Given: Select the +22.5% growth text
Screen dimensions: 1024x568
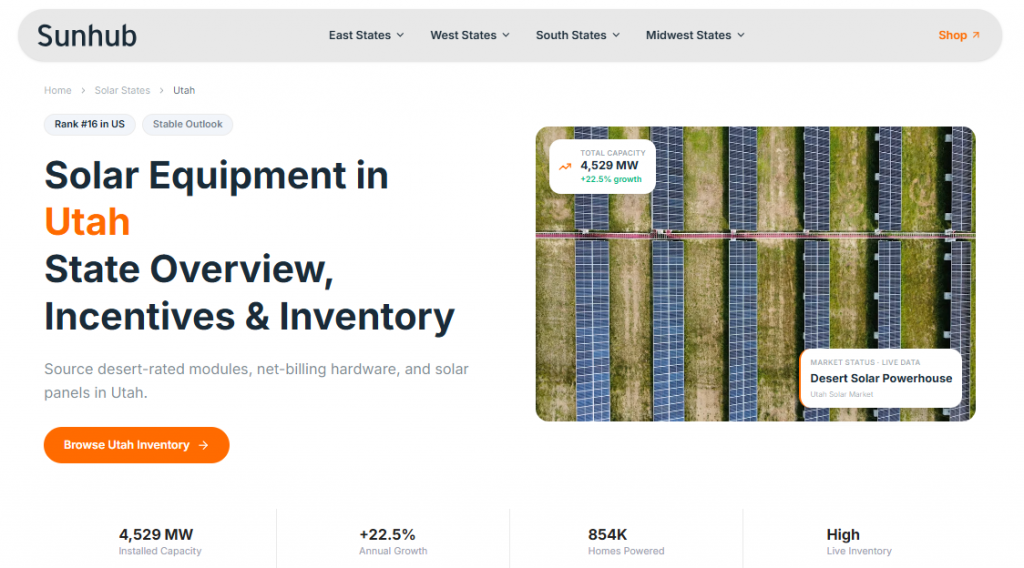Looking at the screenshot, I should pyautogui.click(x=611, y=180).
